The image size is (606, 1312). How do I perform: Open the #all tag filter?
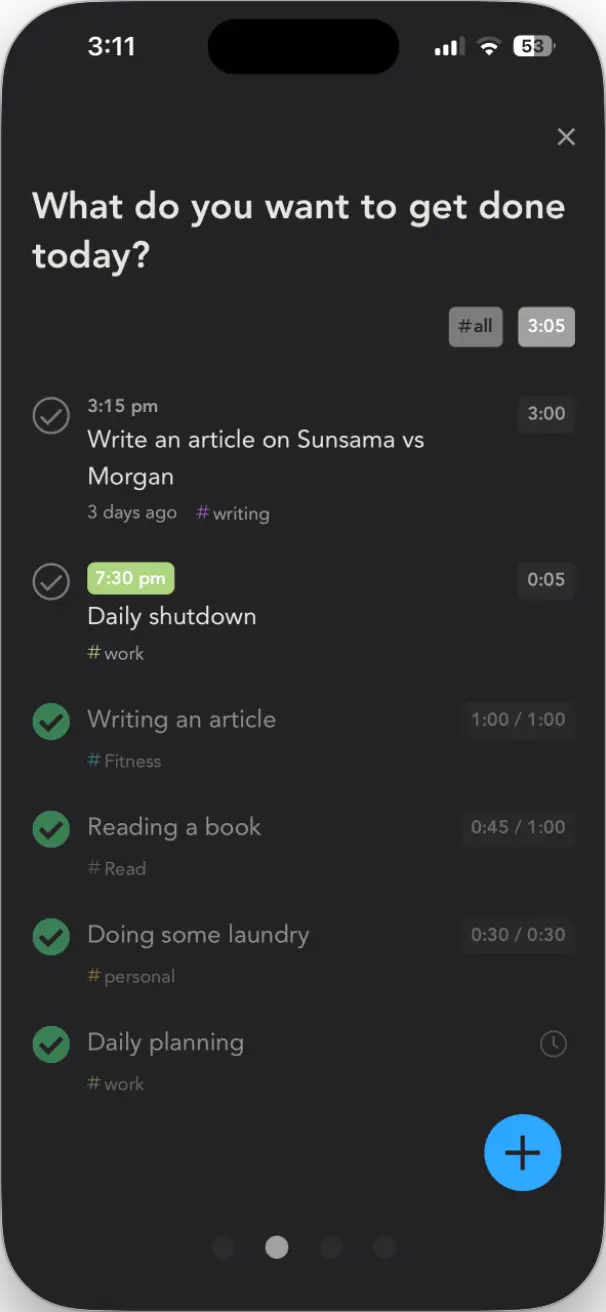tap(475, 326)
